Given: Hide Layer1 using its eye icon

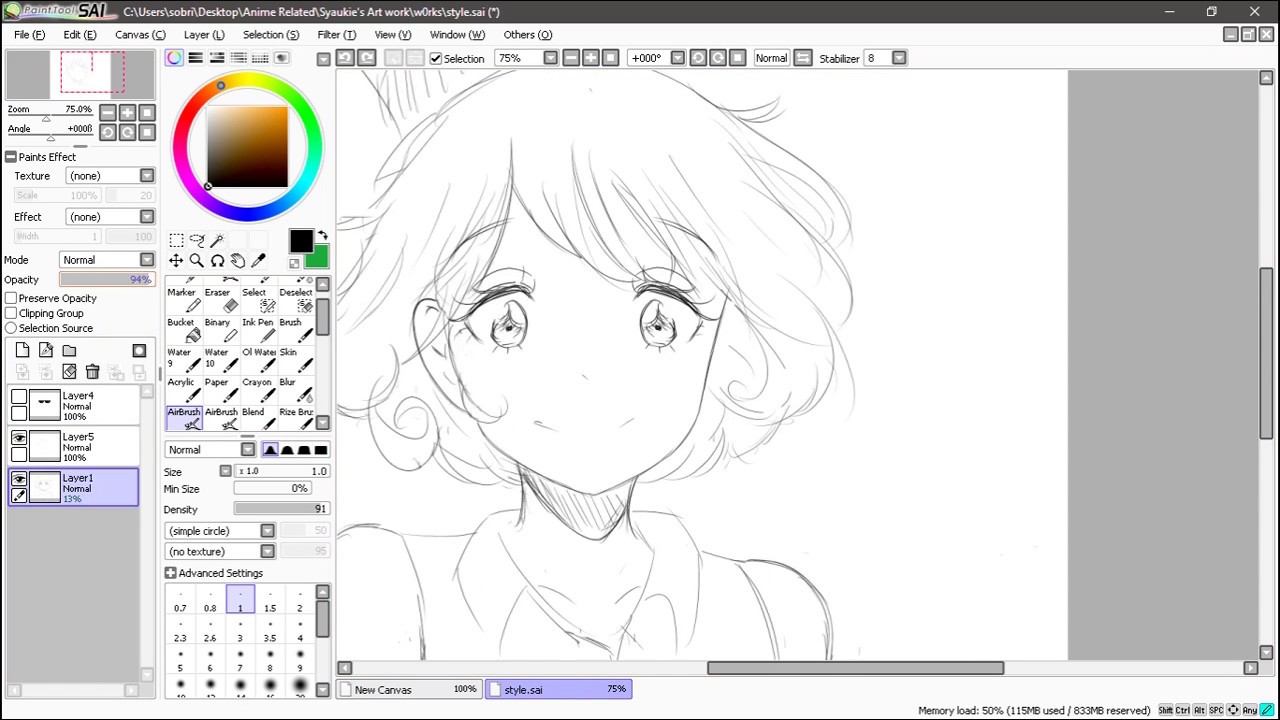Looking at the screenshot, I should coord(19,479).
